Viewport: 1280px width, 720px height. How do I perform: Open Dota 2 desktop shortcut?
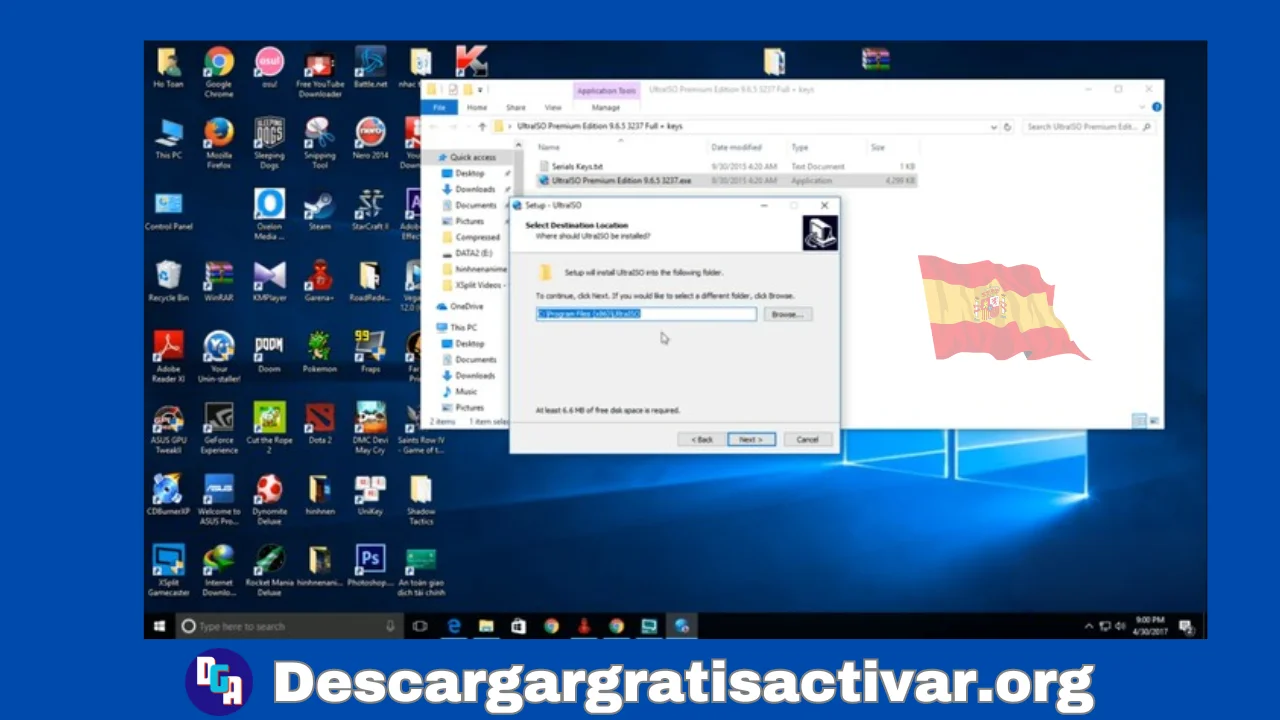pyautogui.click(x=320, y=425)
